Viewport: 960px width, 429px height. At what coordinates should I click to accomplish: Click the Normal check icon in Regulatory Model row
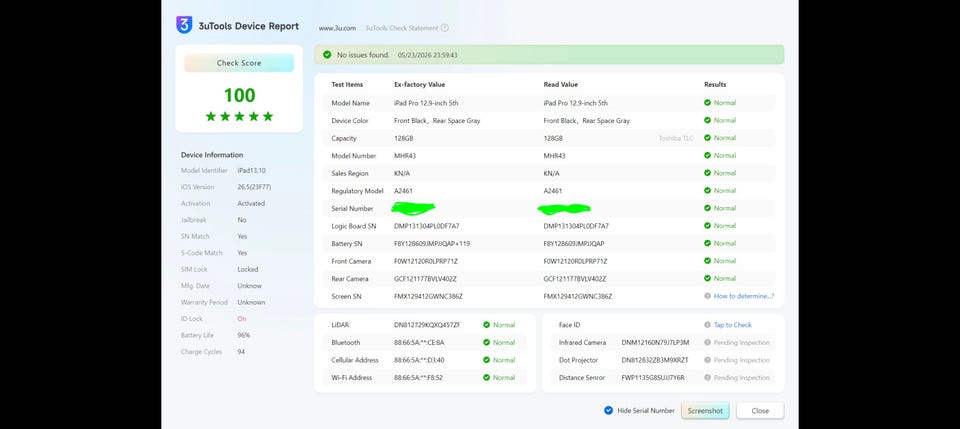pyautogui.click(x=707, y=191)
